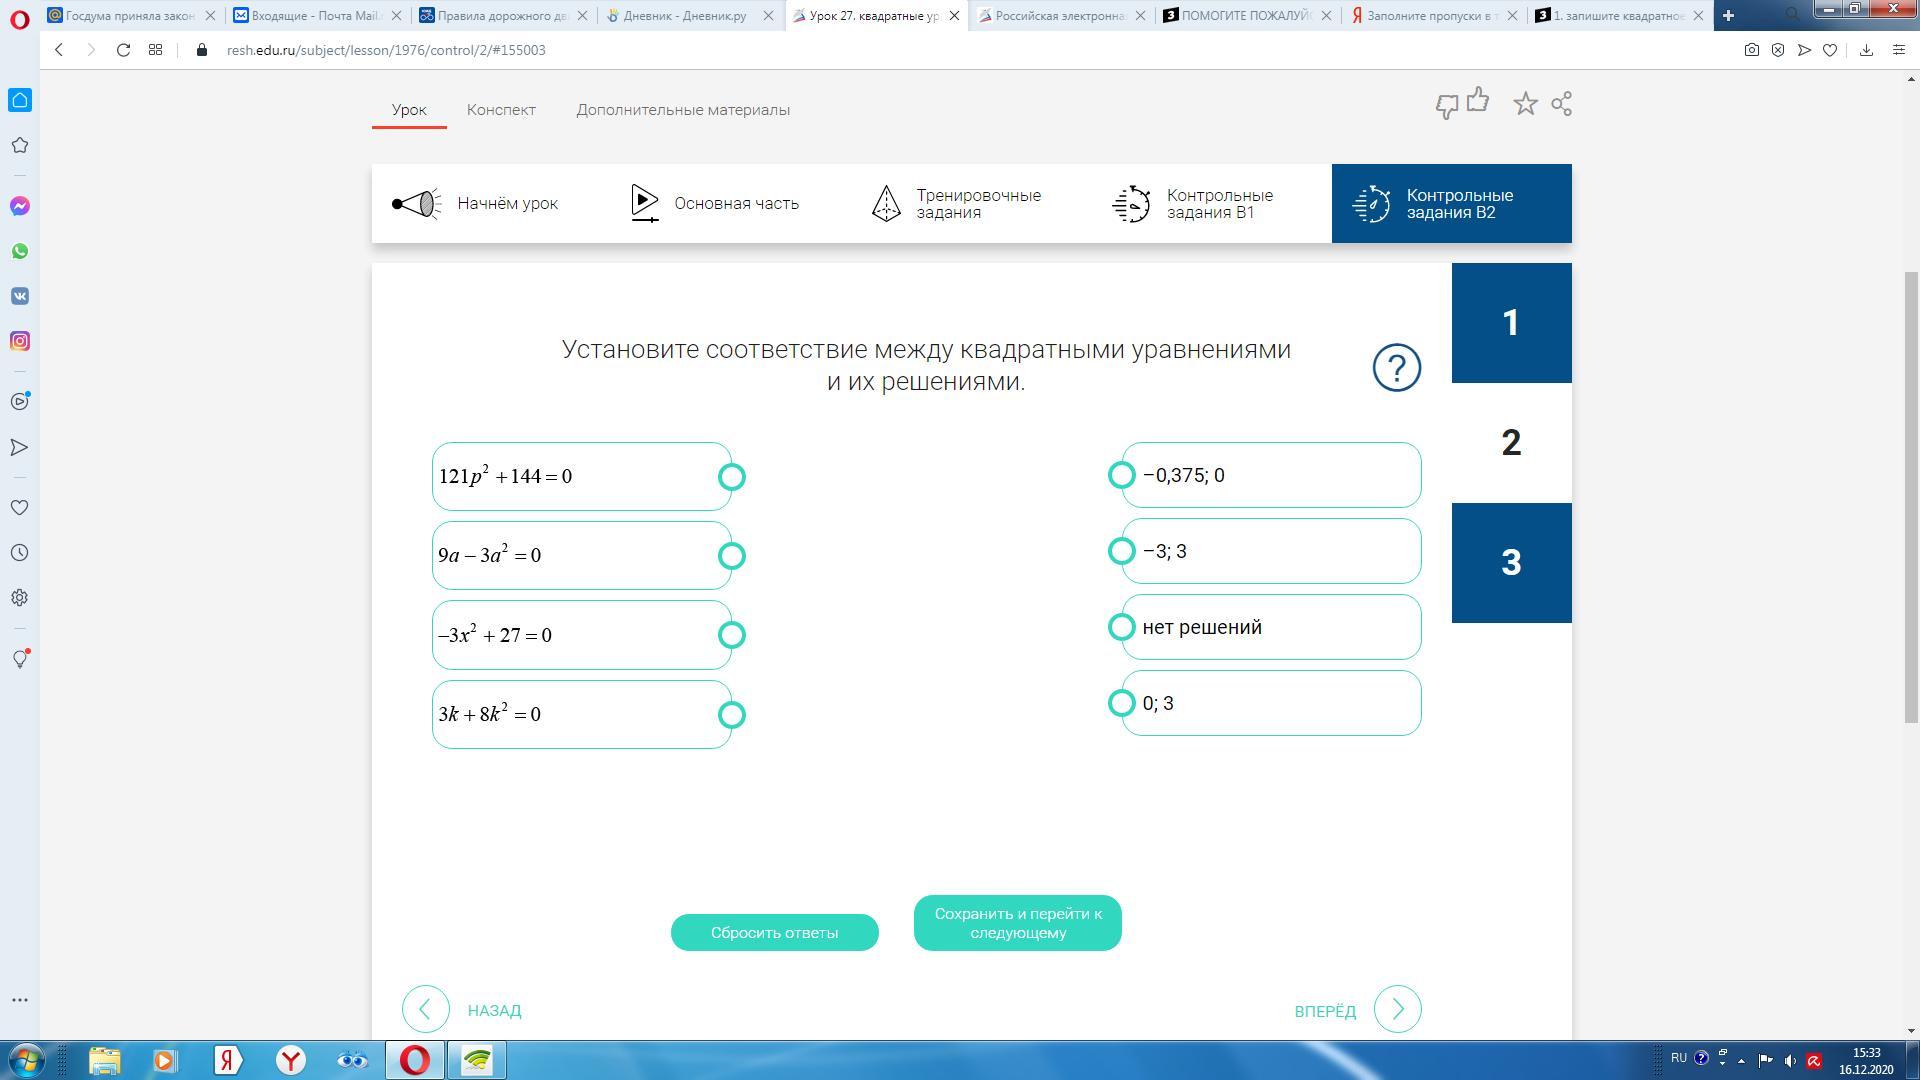1920x1080 pixels.
Task: Open the Opera sidebar three-dots menu
Action: pyautogui.click(x=20, y=1000)
